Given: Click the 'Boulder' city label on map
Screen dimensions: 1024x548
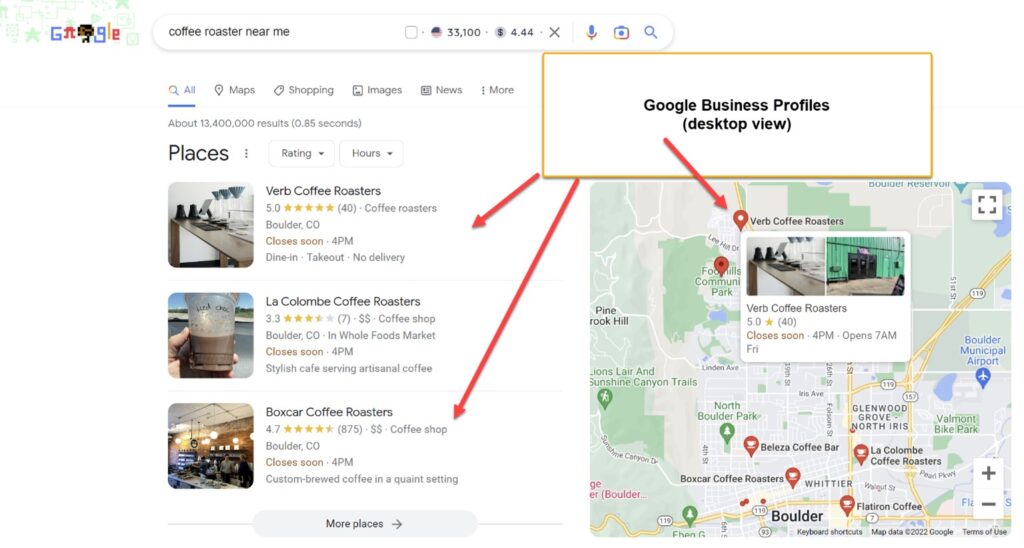Looking at the screenshot, I should 797,516.
